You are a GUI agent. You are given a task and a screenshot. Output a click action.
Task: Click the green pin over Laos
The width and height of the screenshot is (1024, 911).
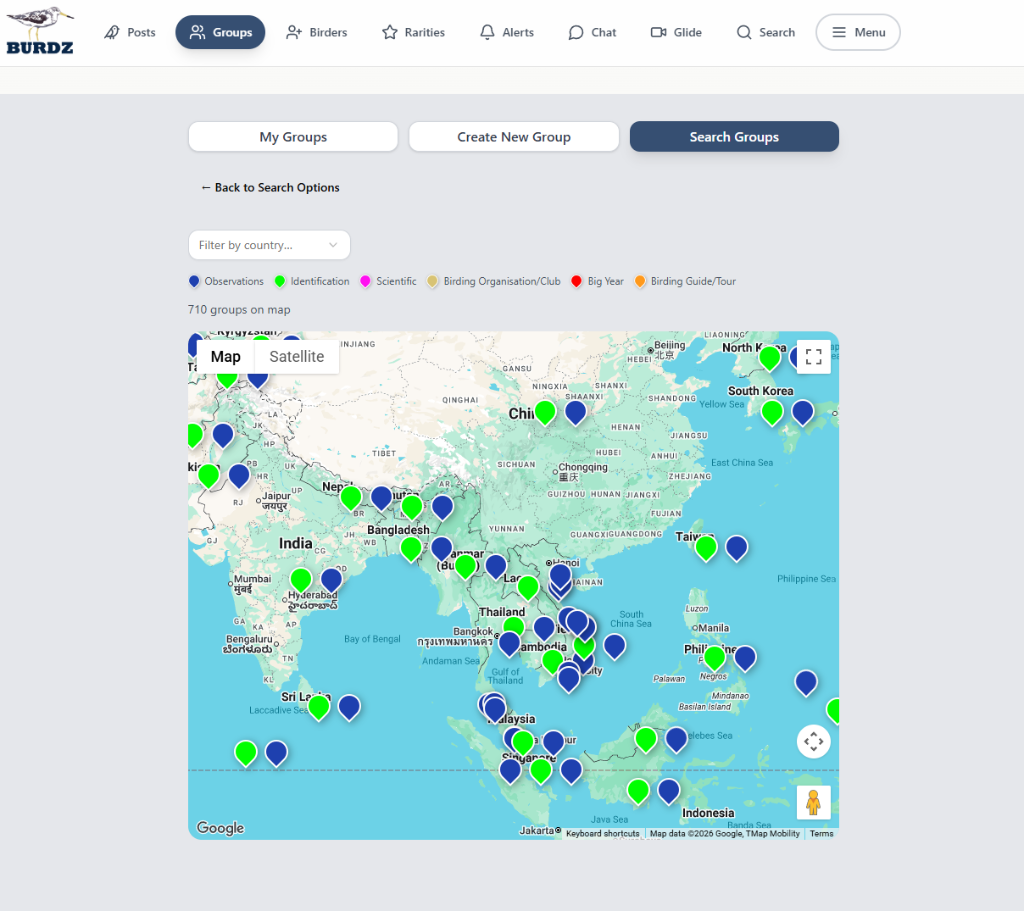click(x=528, y=588)
